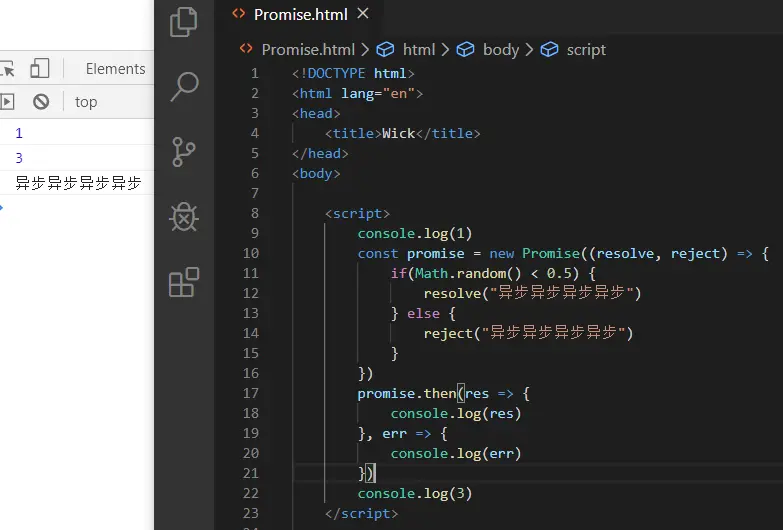Click console output line 3
The width and height of the screenshot is (783, 530).
[x=19, y=158]
